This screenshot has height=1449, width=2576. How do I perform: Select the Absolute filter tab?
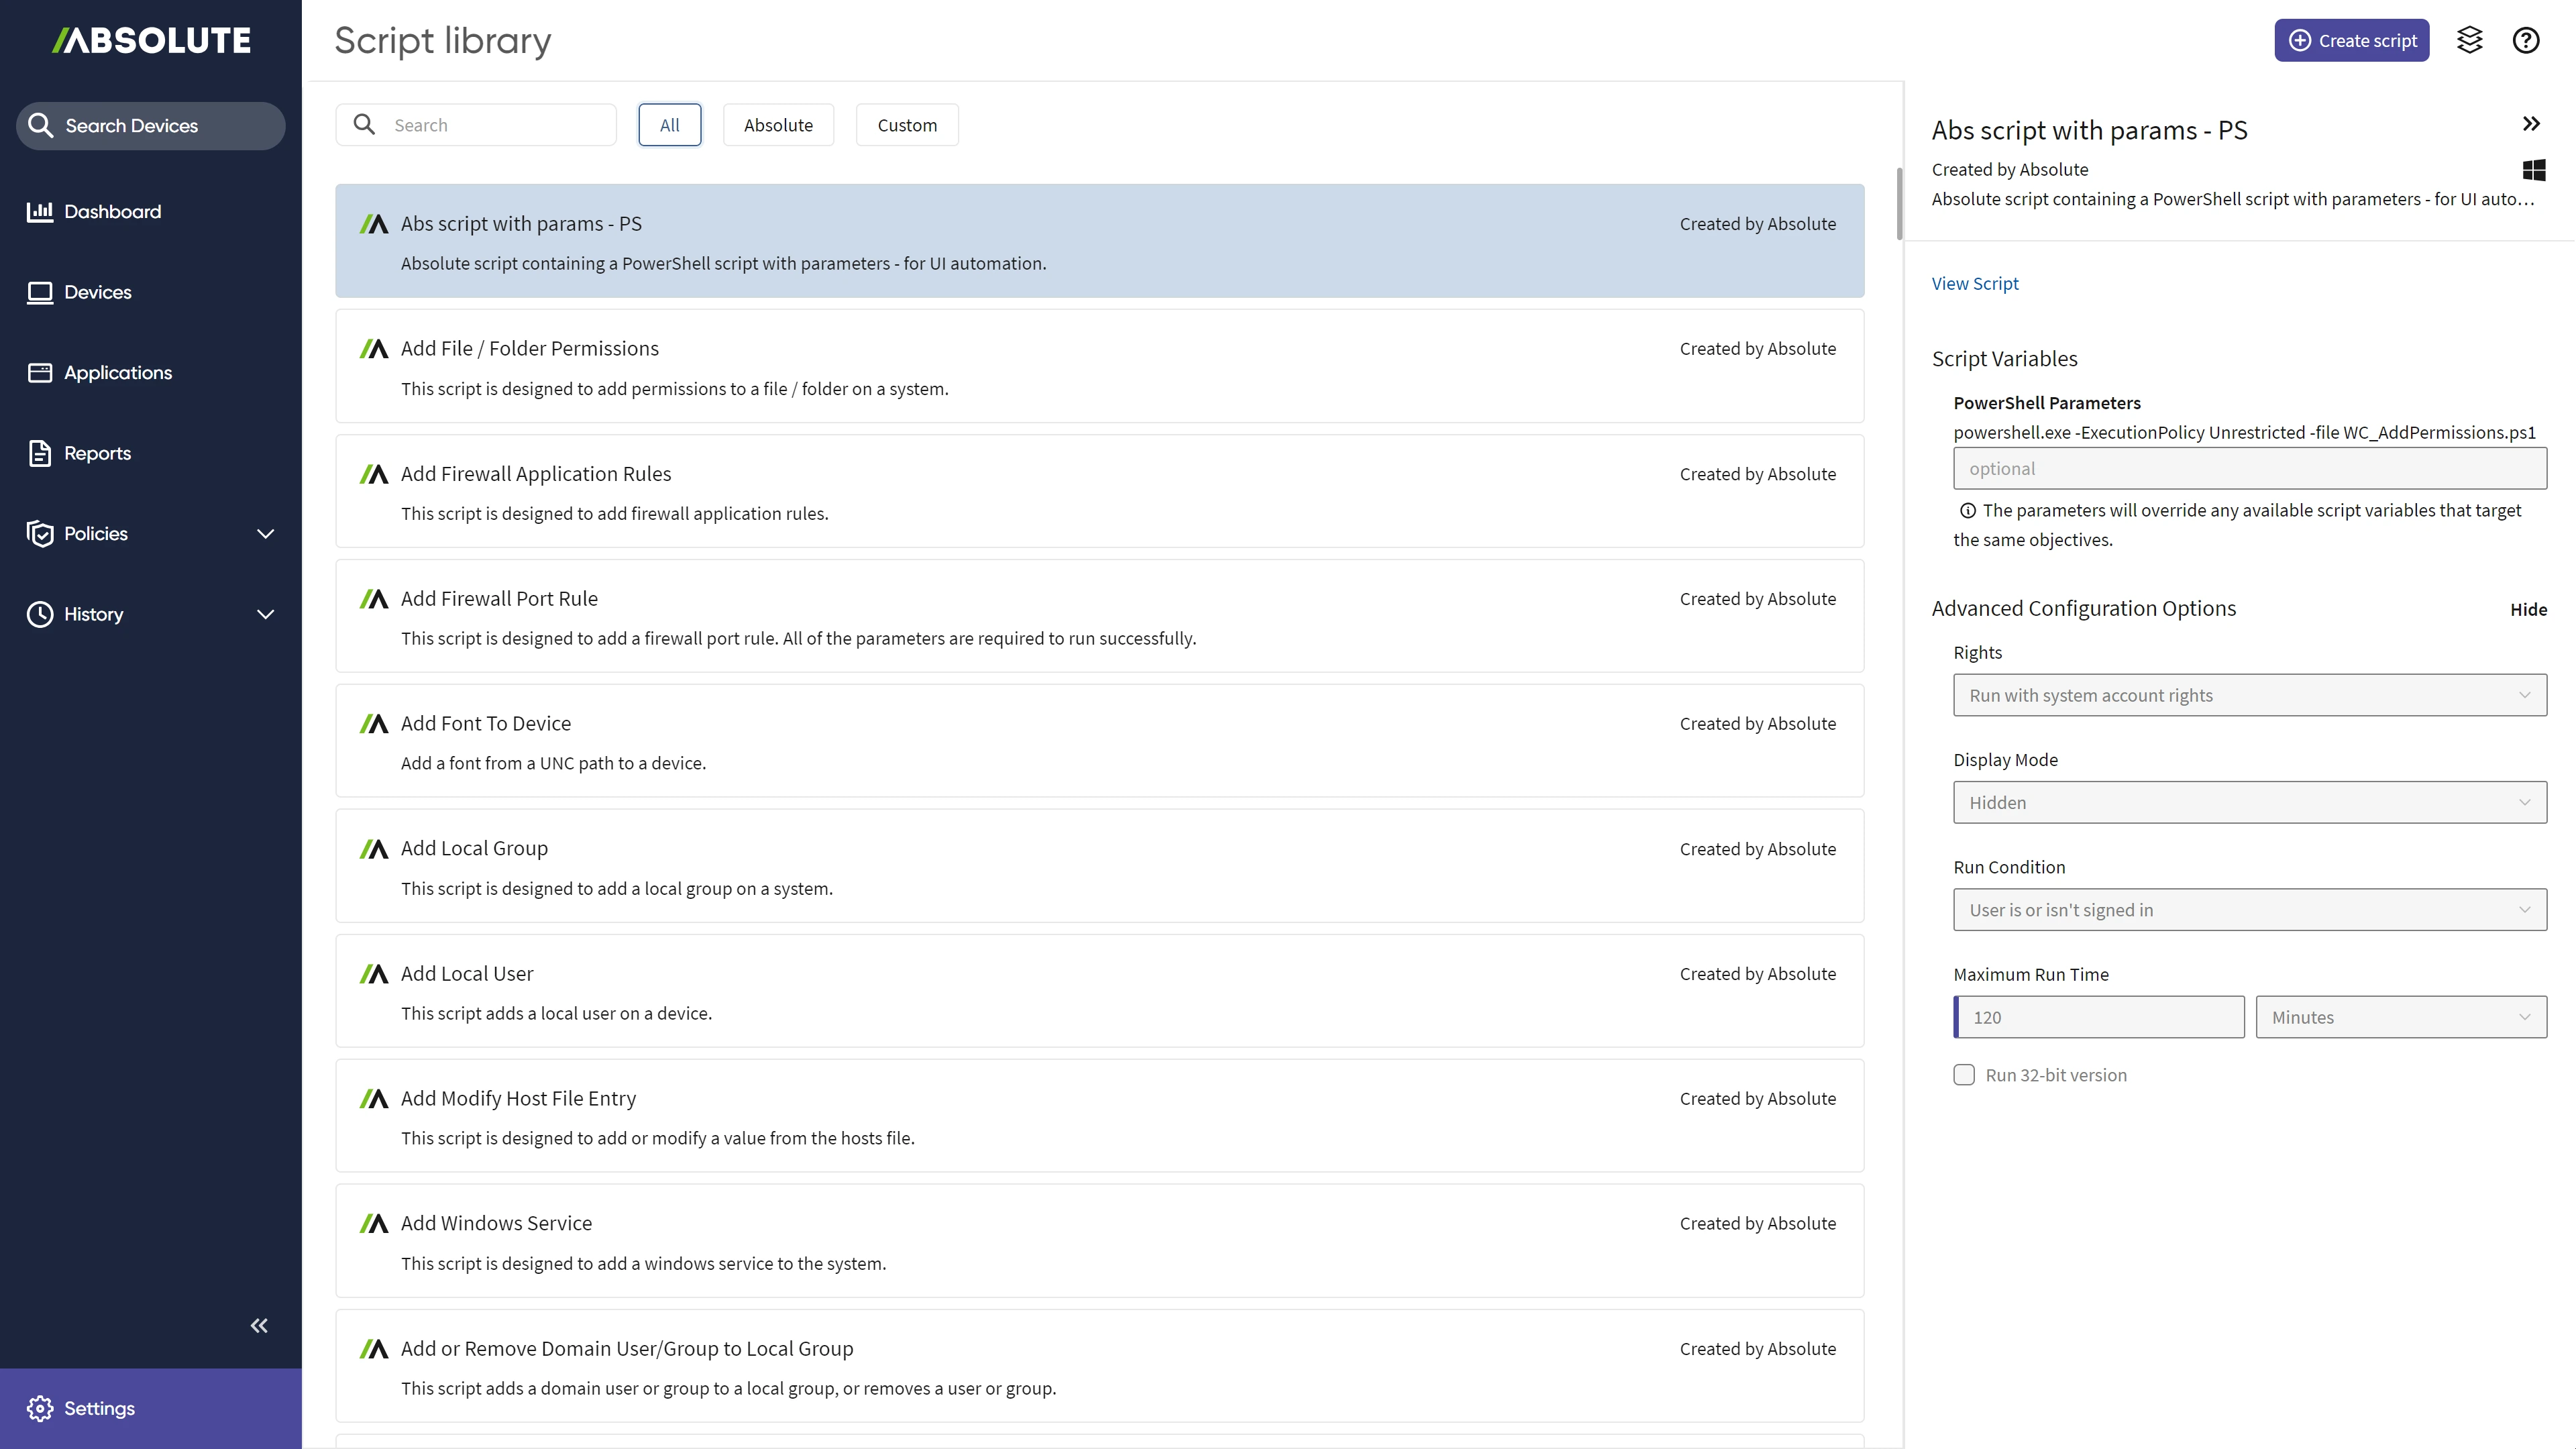coord(778,125)
